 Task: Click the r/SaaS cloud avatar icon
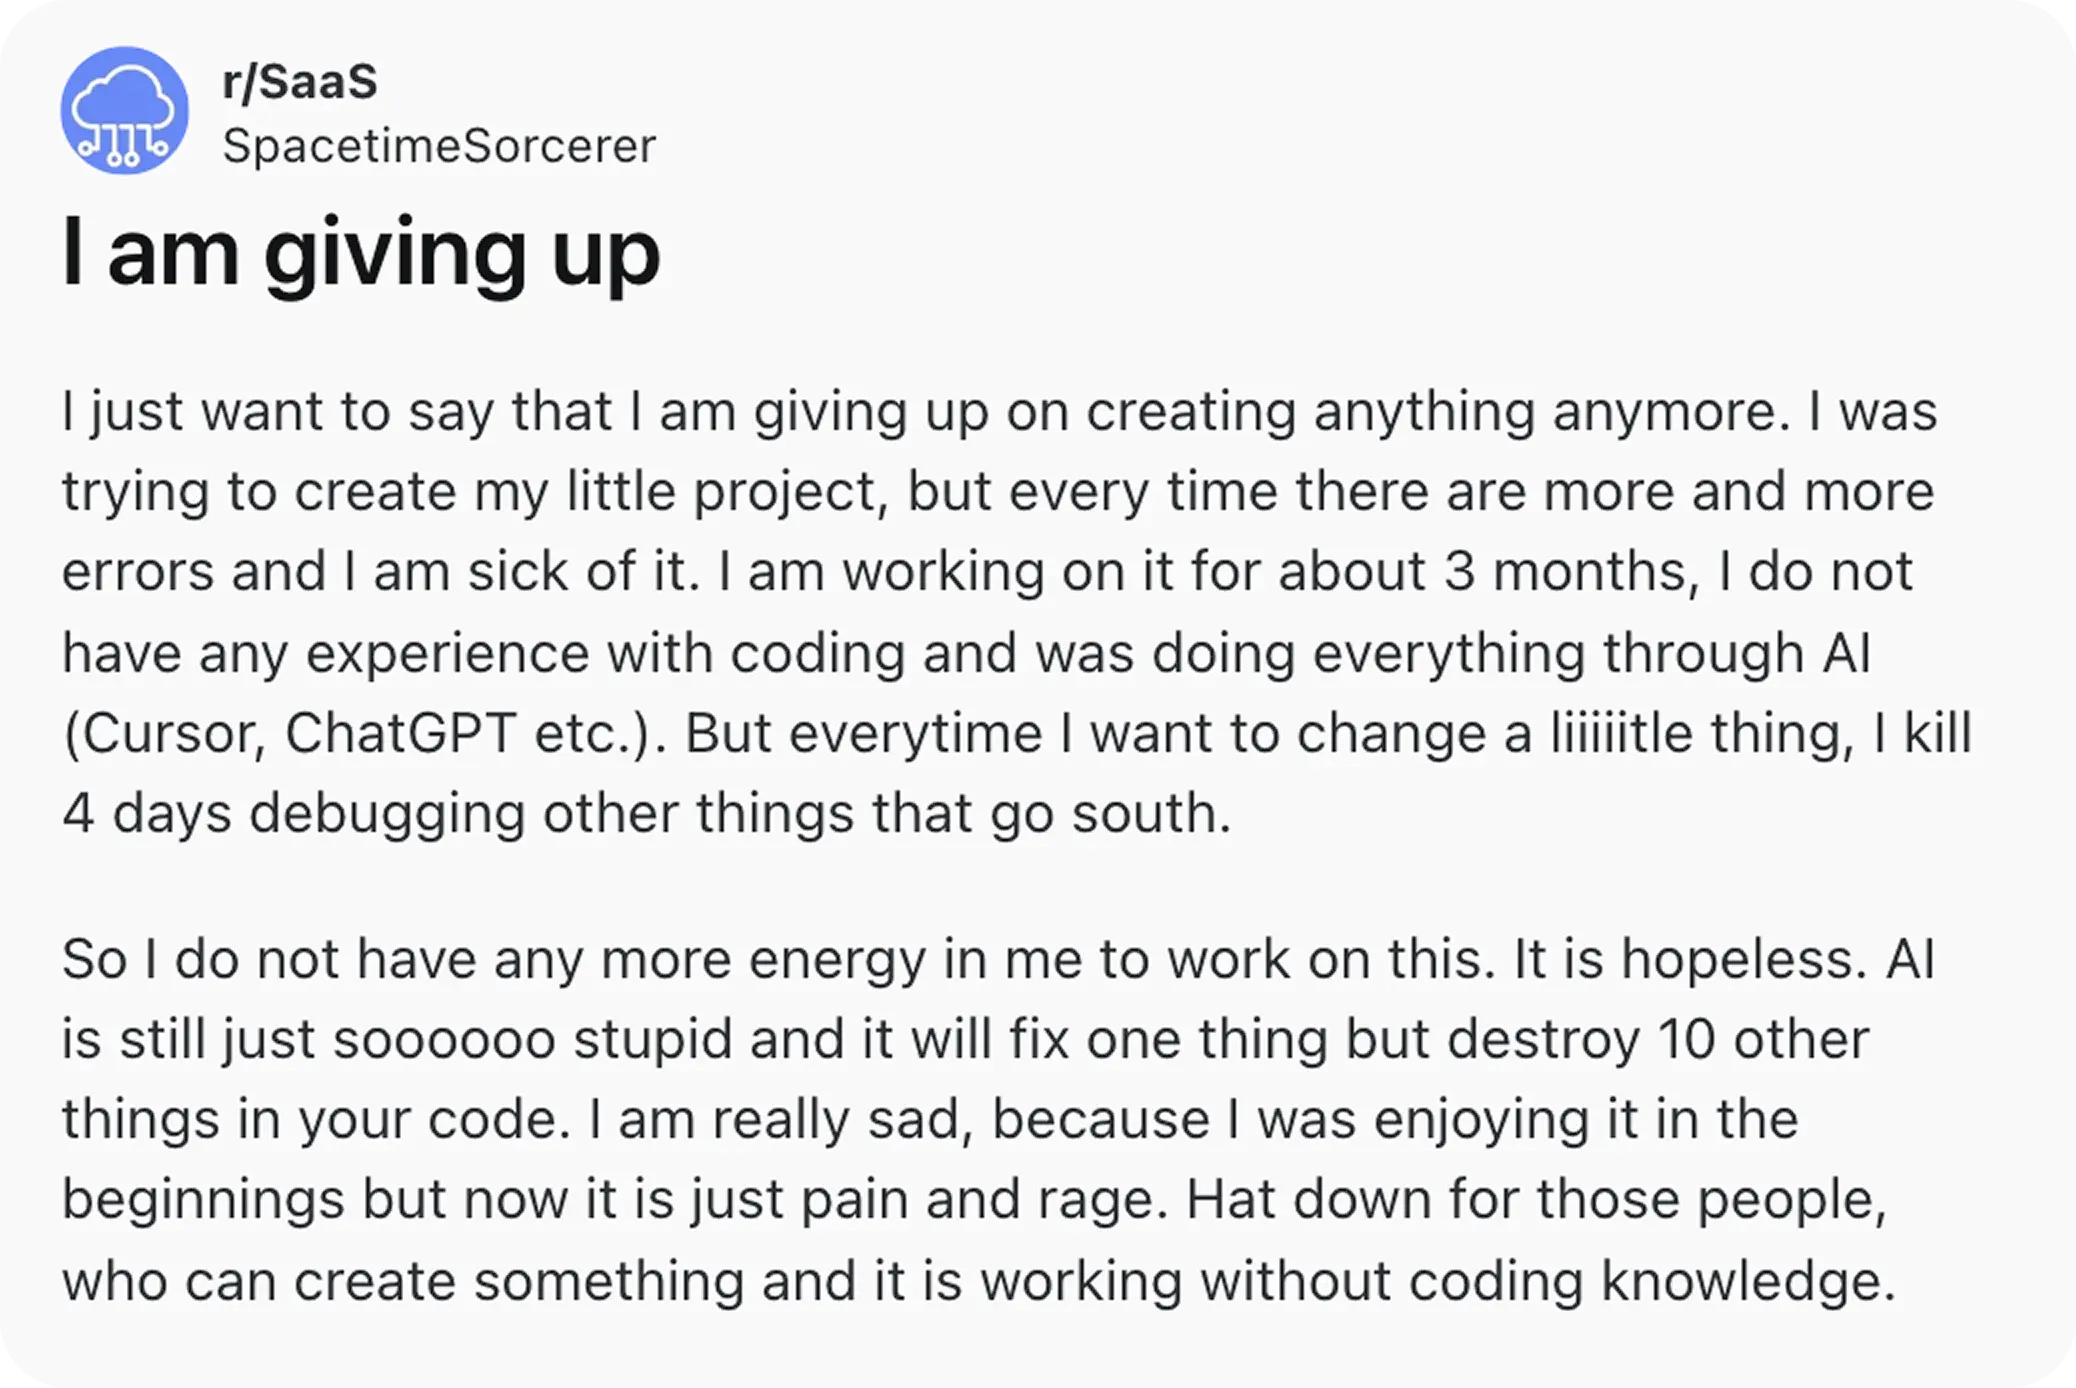click(124, 110)
